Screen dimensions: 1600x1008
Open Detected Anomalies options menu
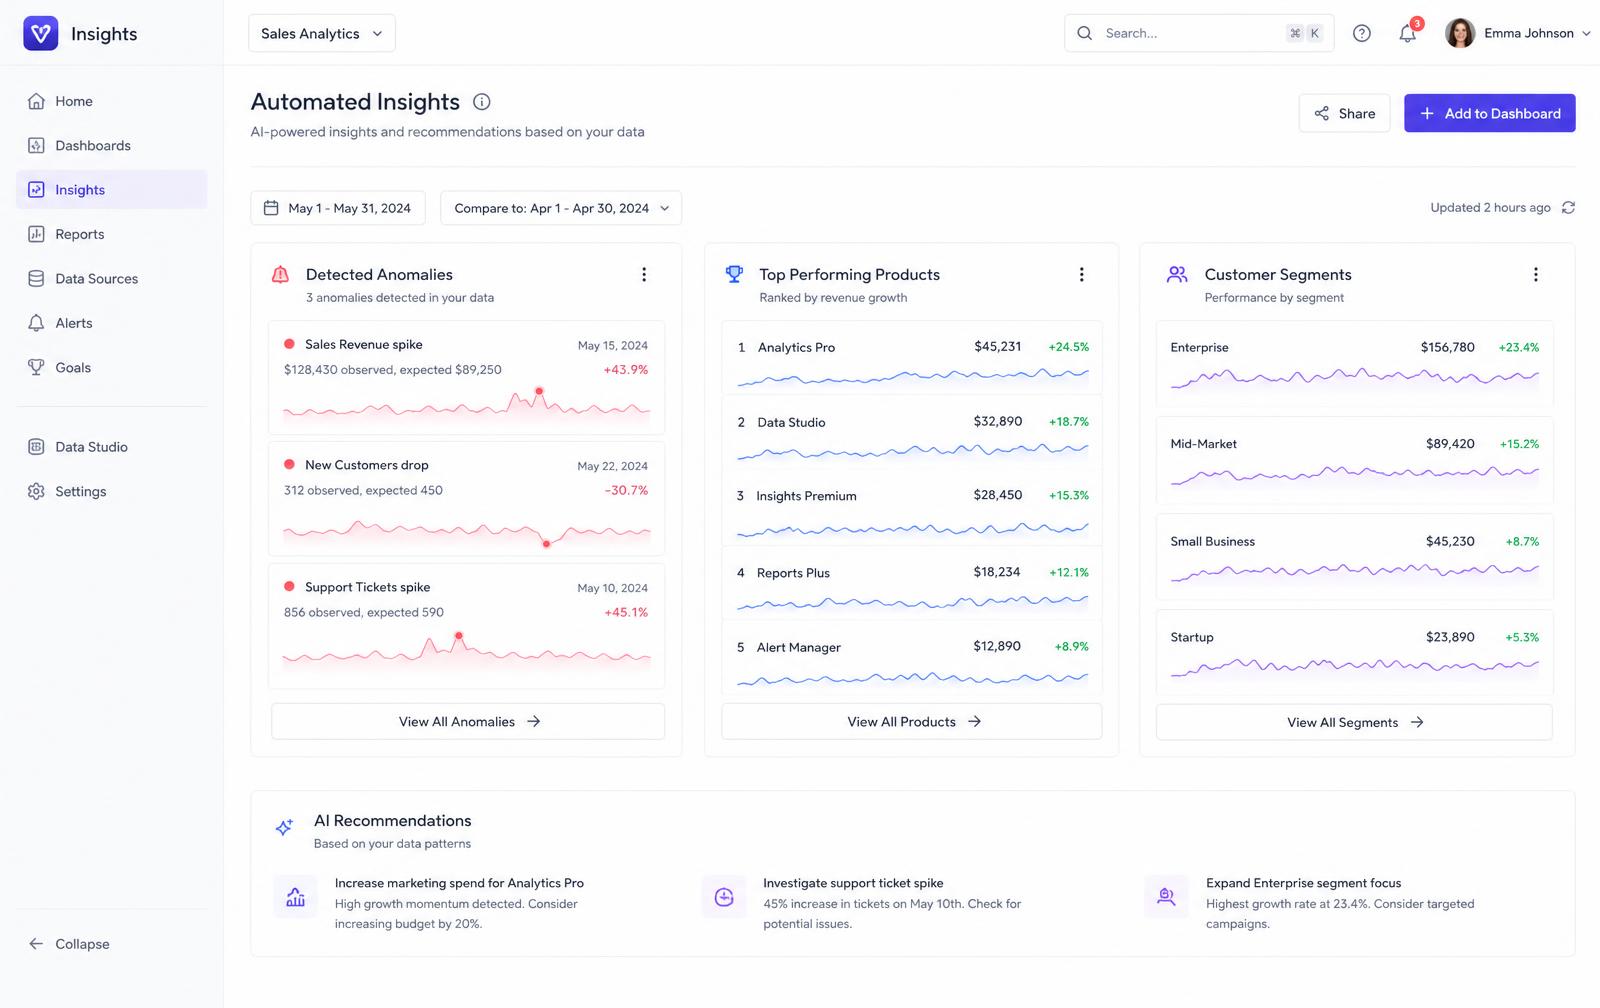point(644,274)
